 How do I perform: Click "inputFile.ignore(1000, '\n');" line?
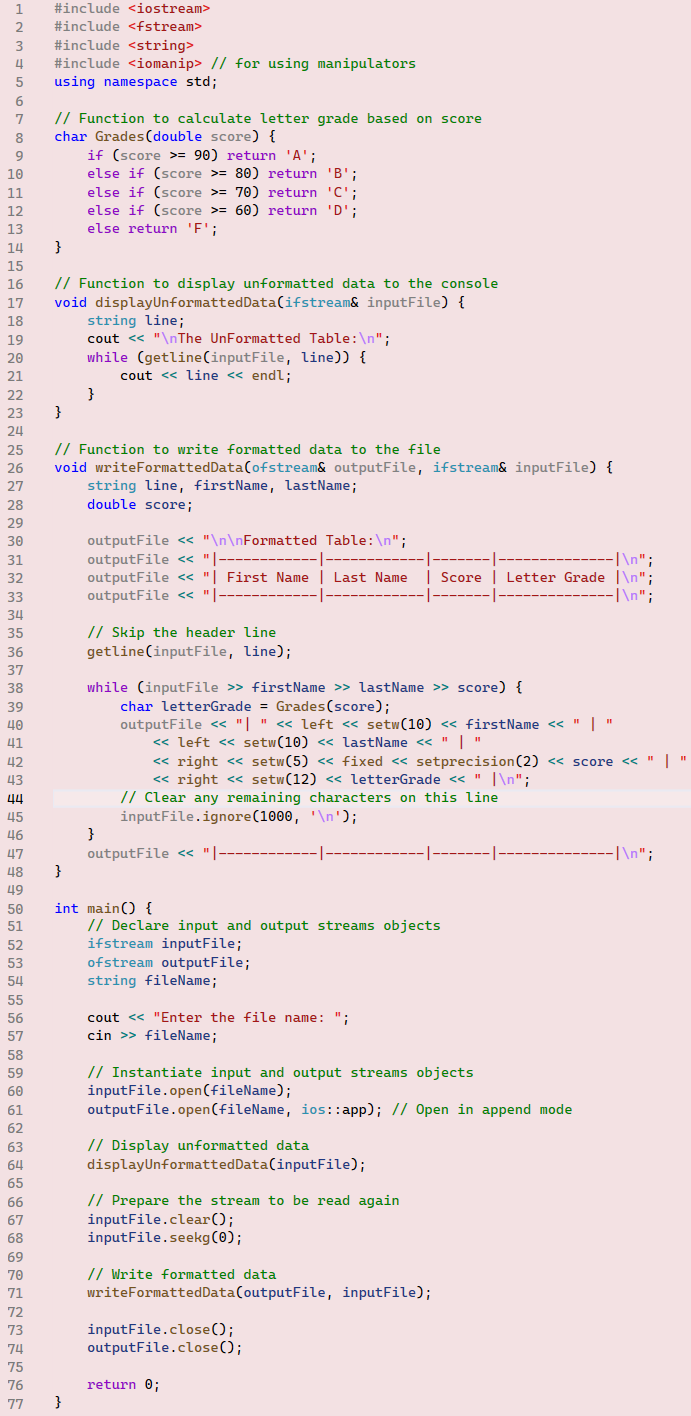(x=239, y=816)
